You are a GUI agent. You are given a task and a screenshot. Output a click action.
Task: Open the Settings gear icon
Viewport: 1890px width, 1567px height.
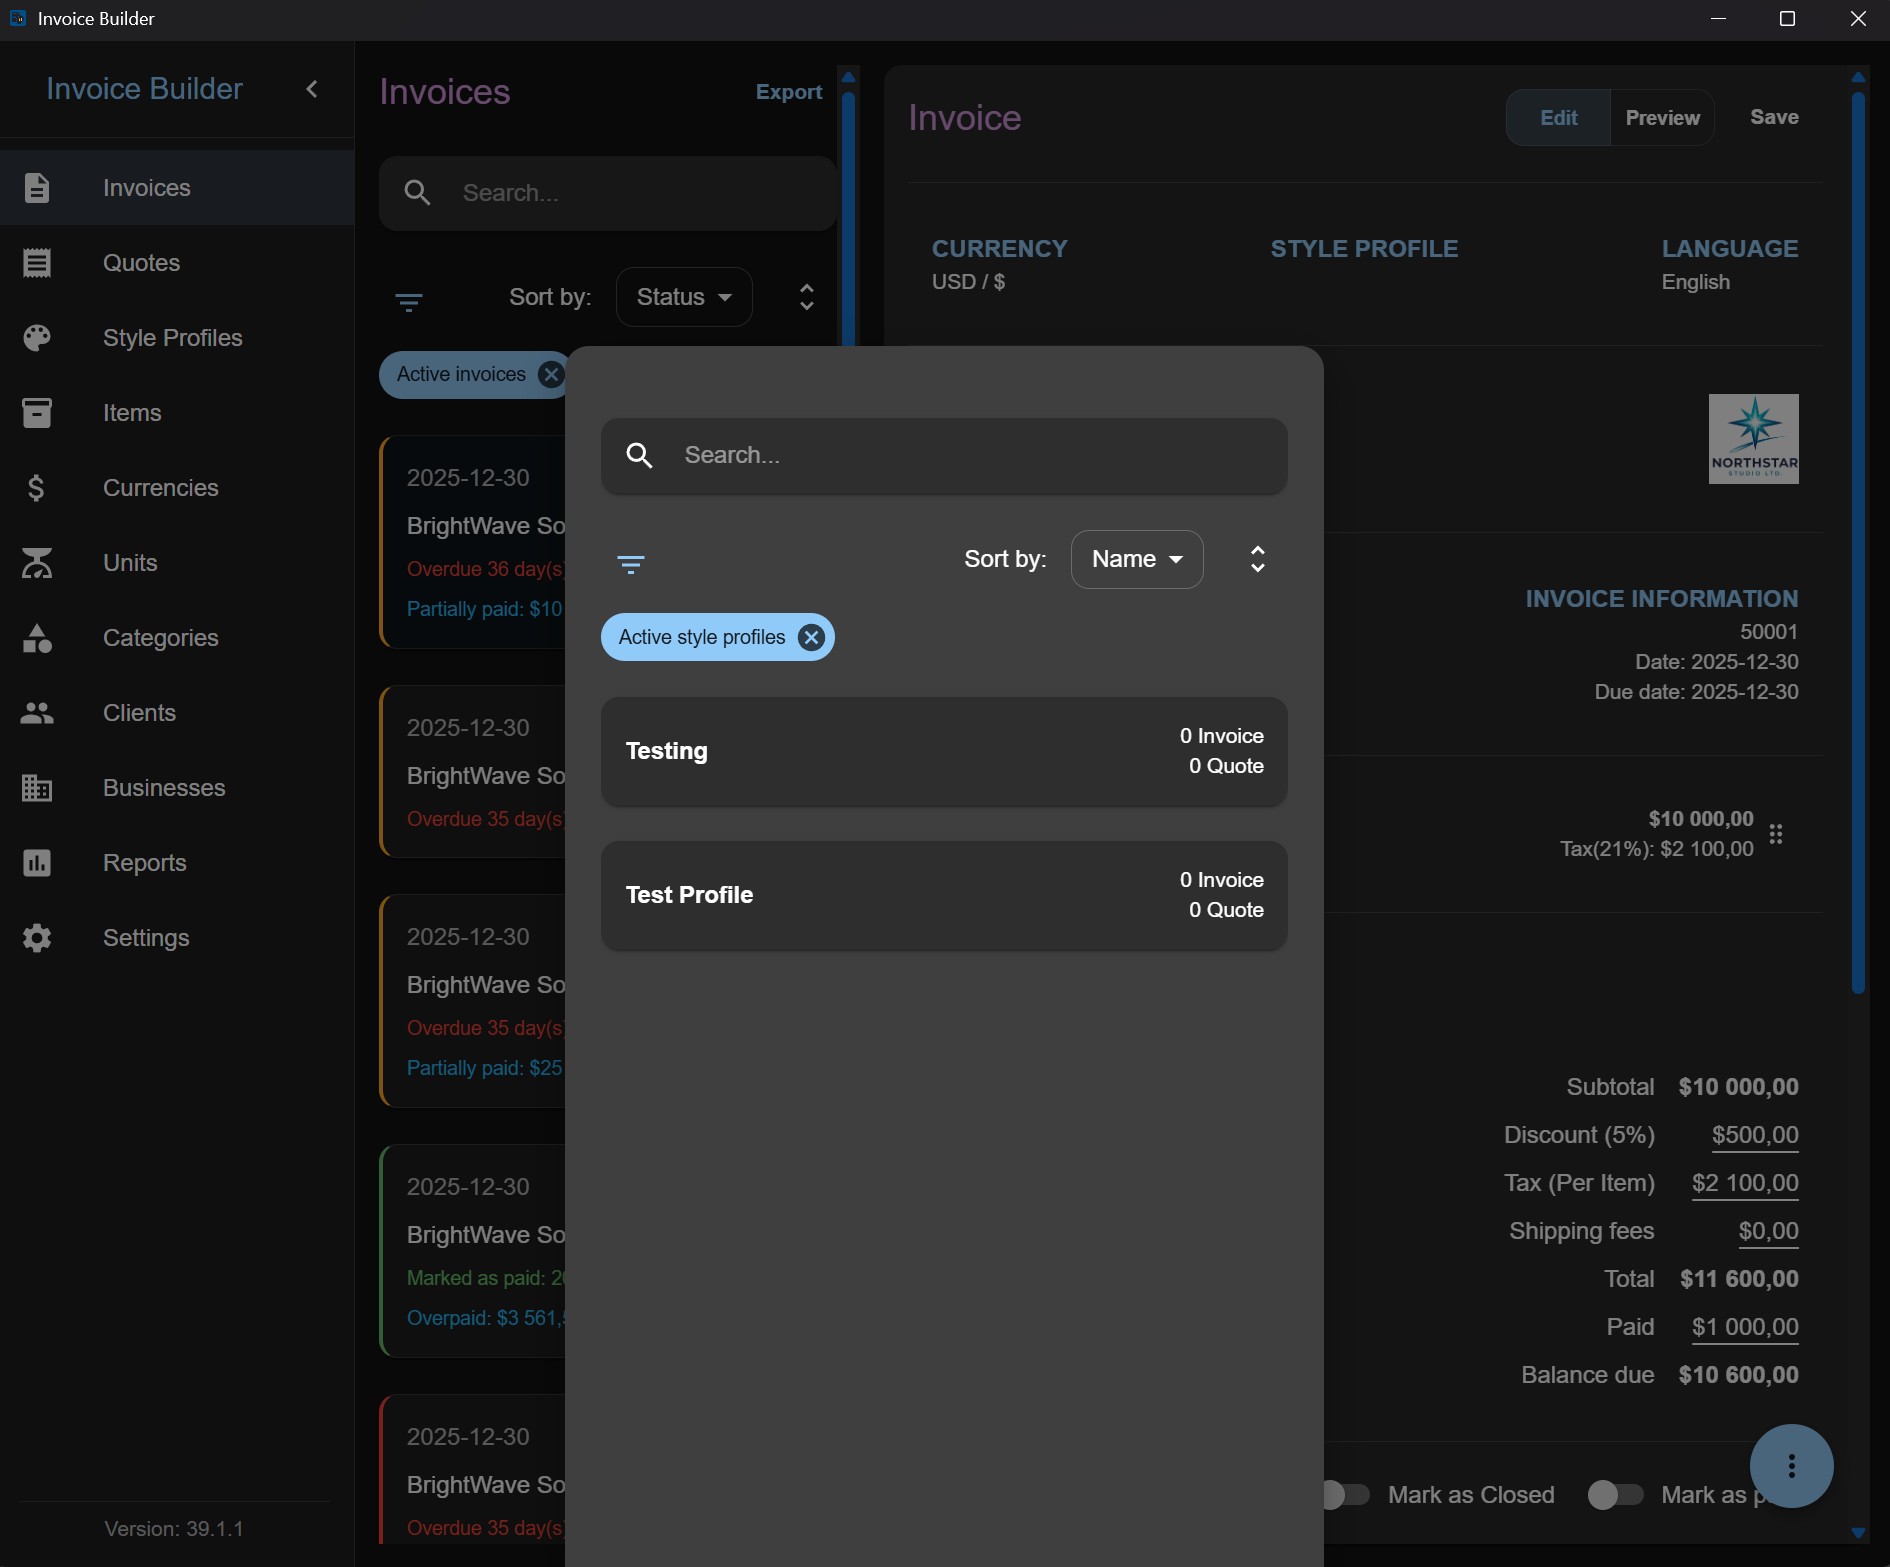[37, 938]
